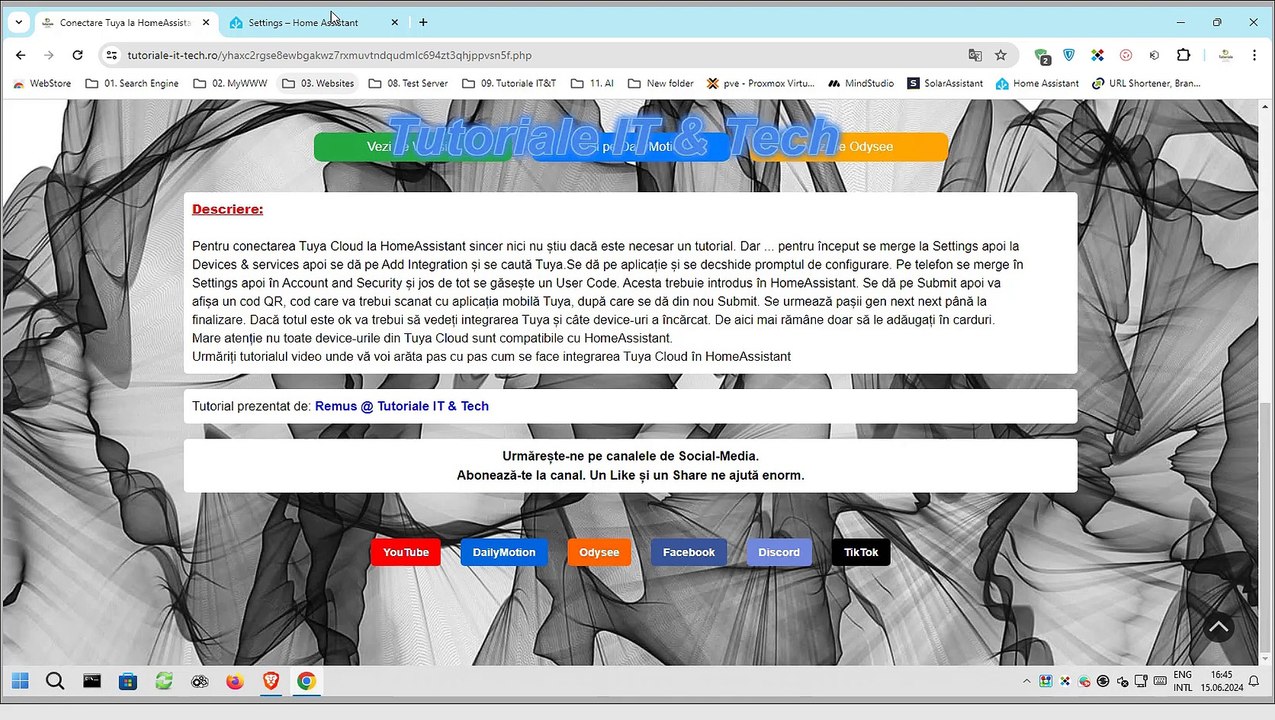Viewport: 1275px width, 720px height.
Task: Open the green refresh arrows taskbar app
Action: pos(163,681)
